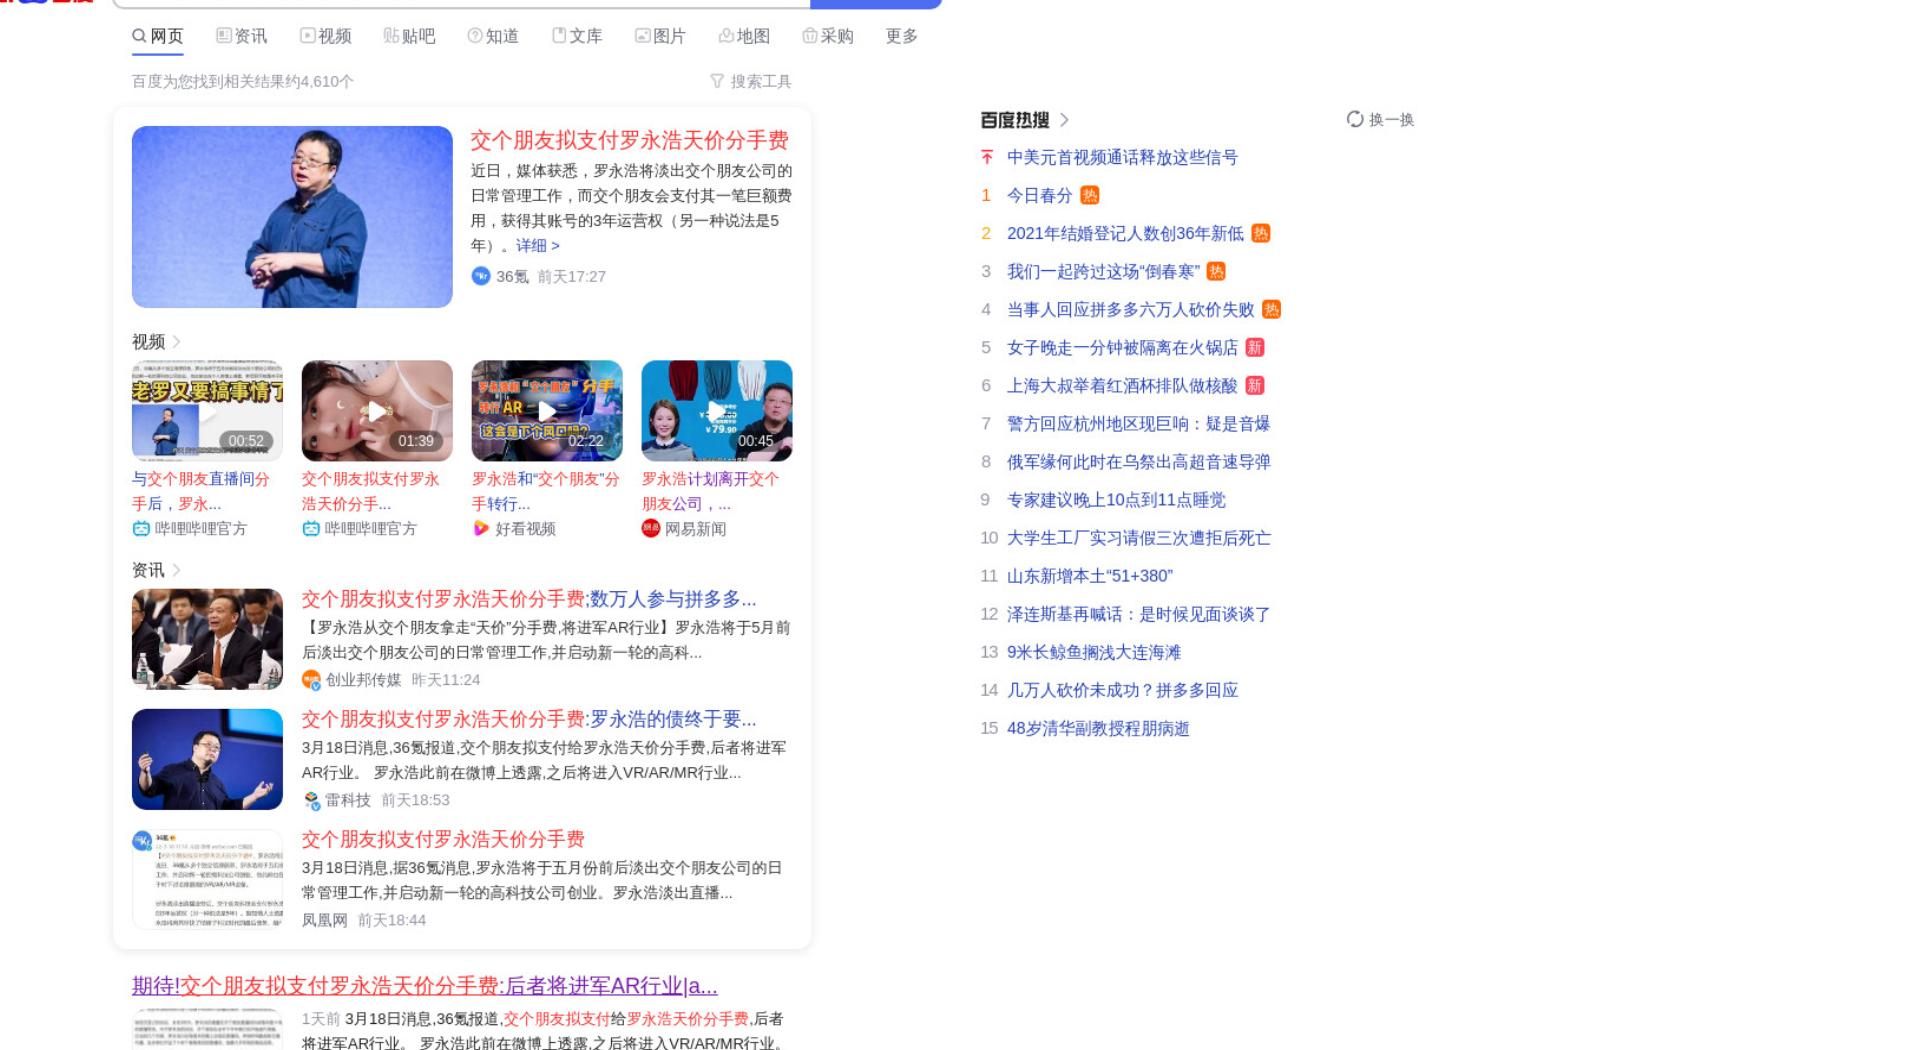Open the 百度热搜 chevron arrow
1920x1050 pixels.
1064,120
